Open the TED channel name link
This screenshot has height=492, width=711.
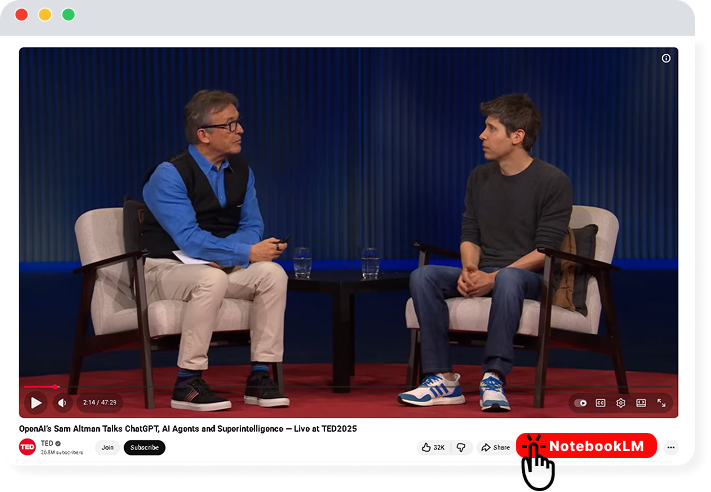point(47,443)
